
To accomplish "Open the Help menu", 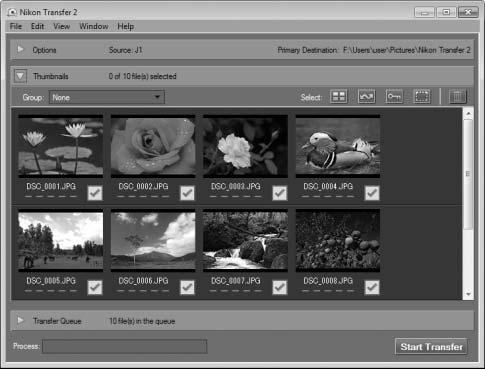I will tap(126, 26).
